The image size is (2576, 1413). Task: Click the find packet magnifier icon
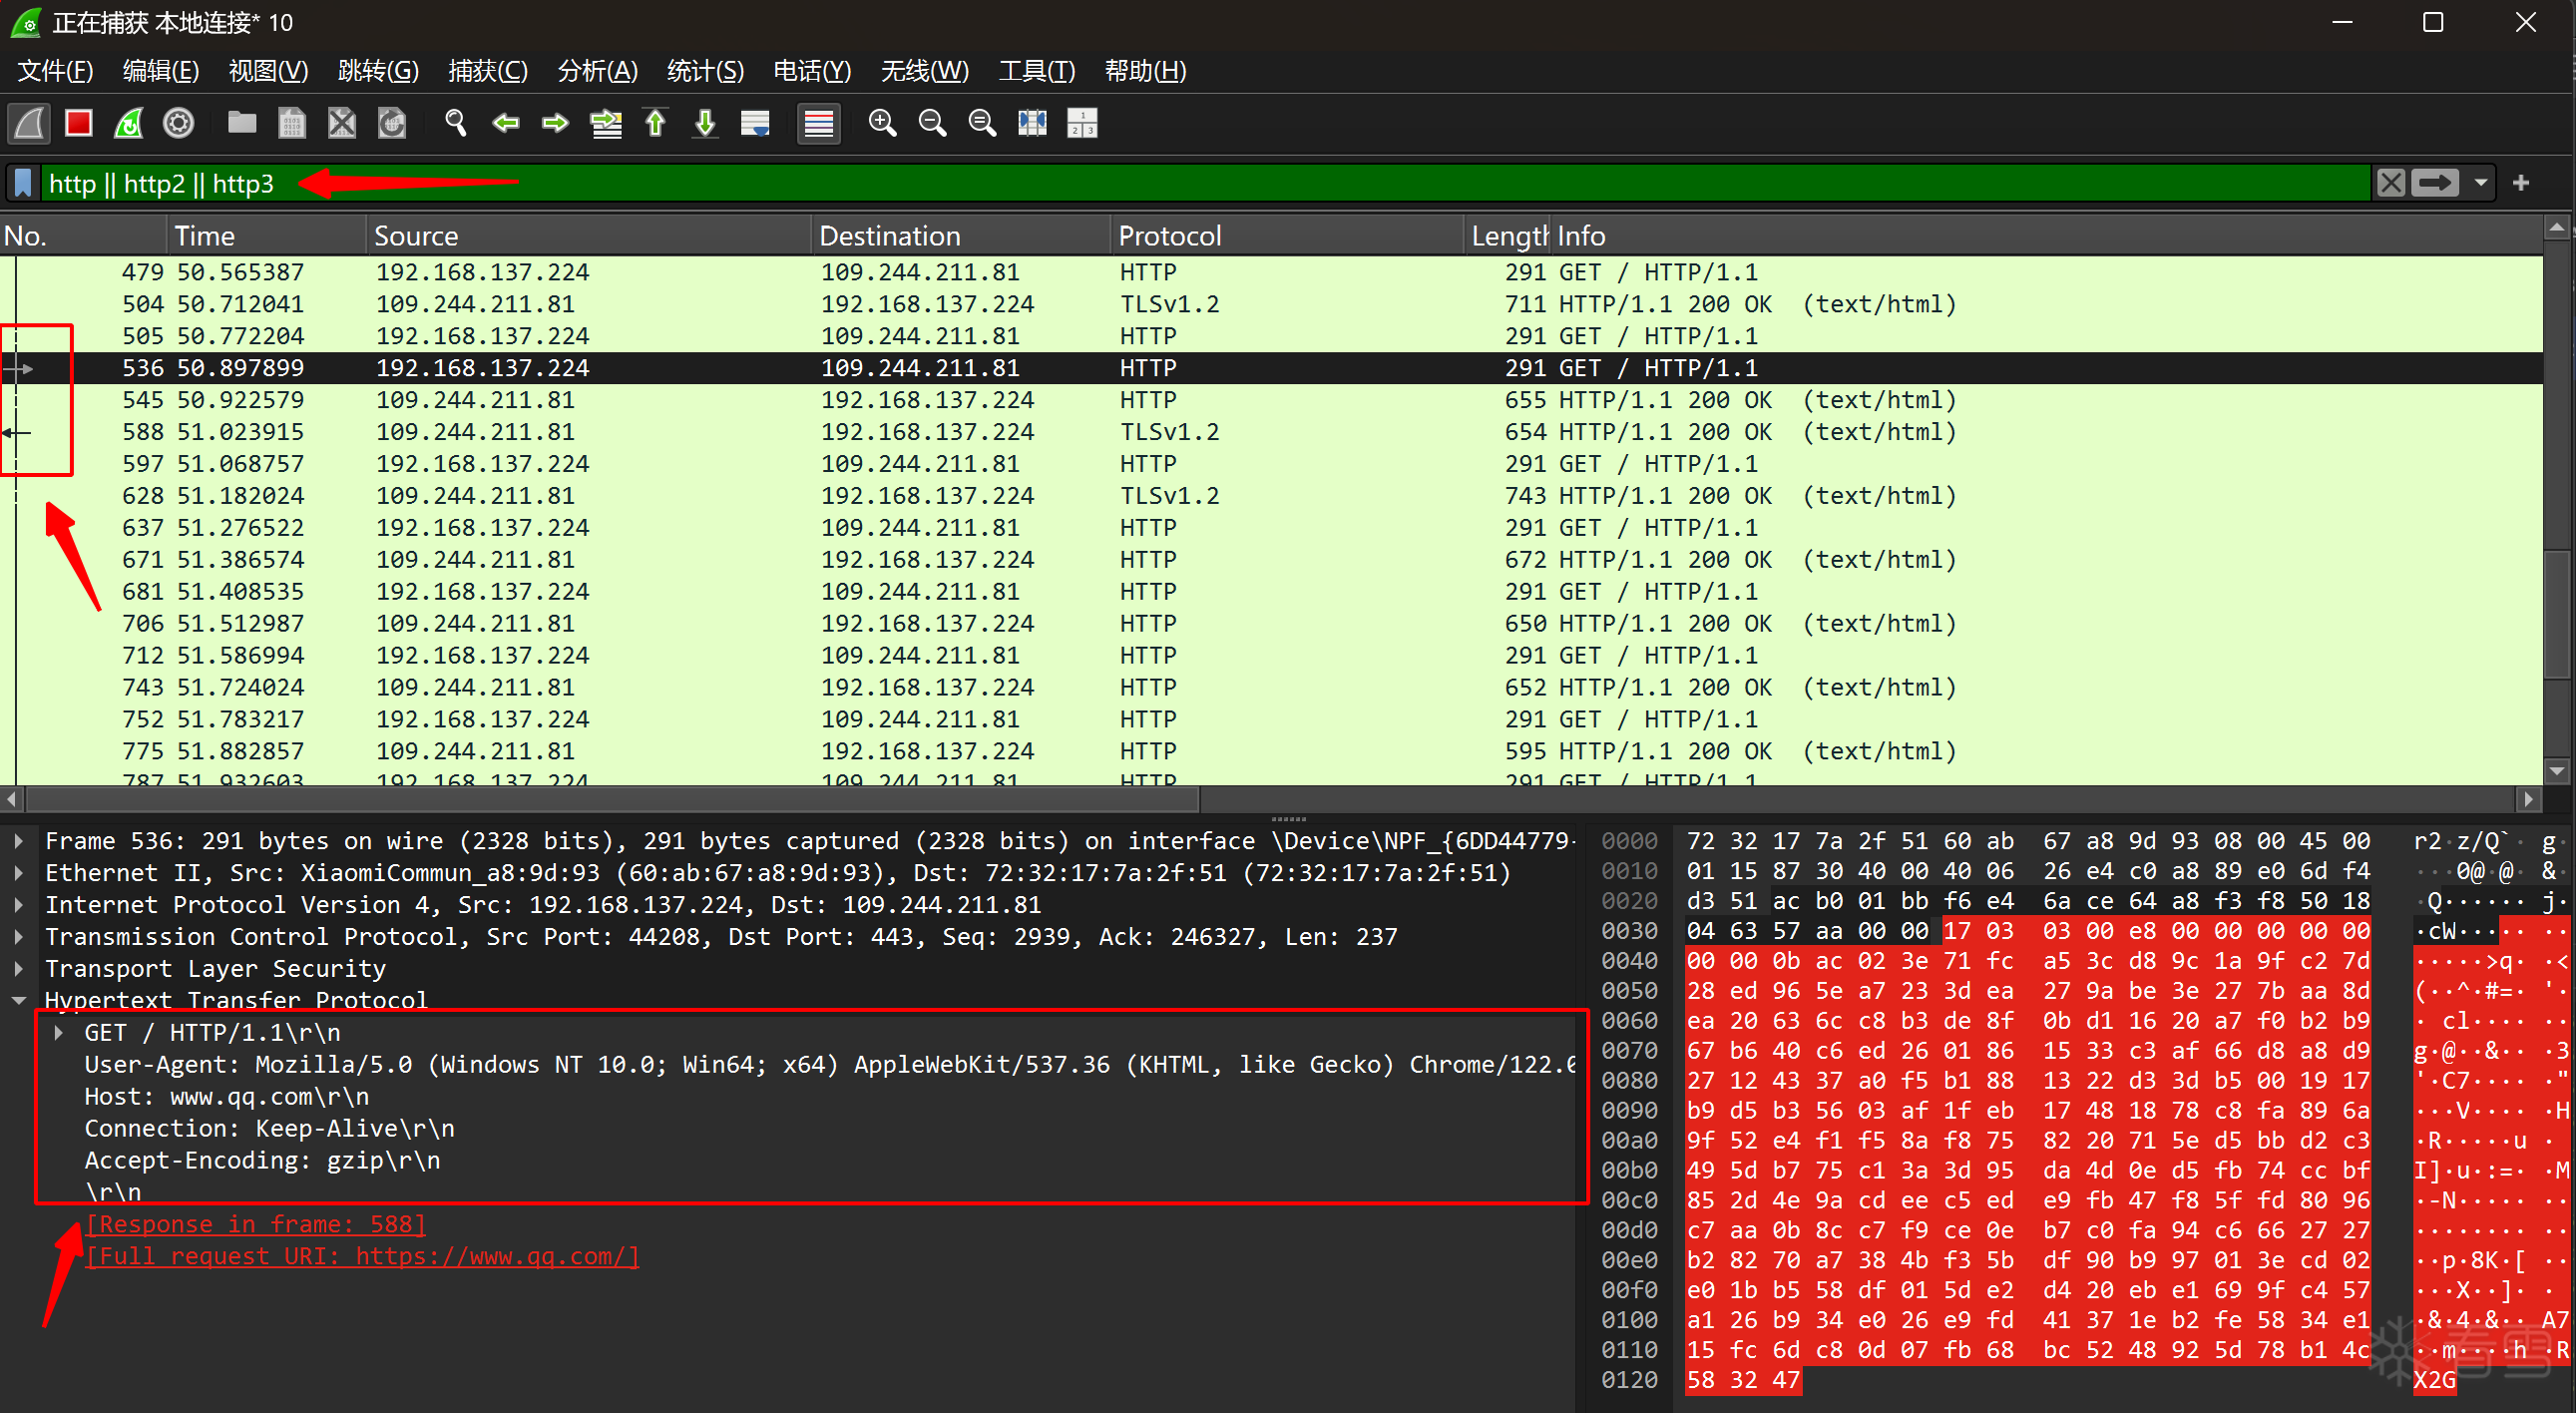tap(456, 123)
